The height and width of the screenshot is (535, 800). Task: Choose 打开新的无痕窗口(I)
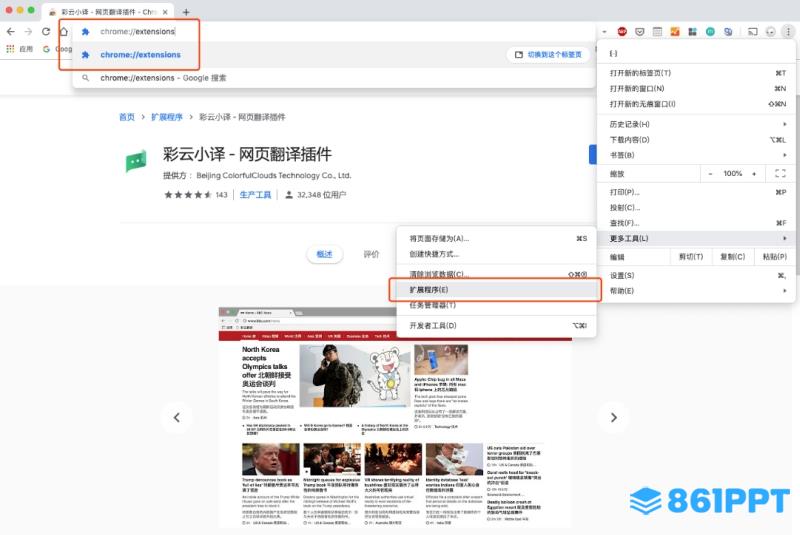click(x=697, y=104)
